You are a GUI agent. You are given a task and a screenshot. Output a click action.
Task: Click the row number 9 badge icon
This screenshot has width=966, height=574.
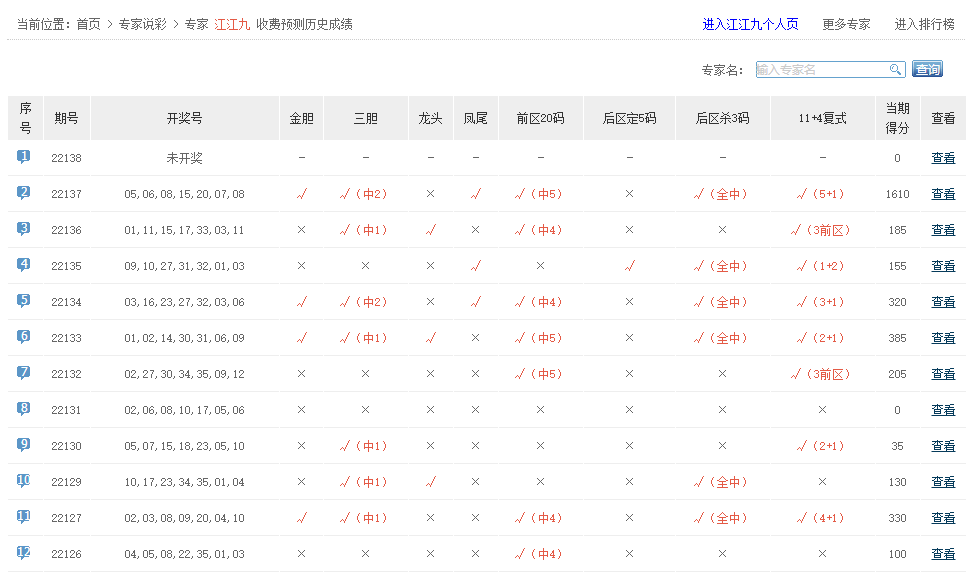point(24,445)
